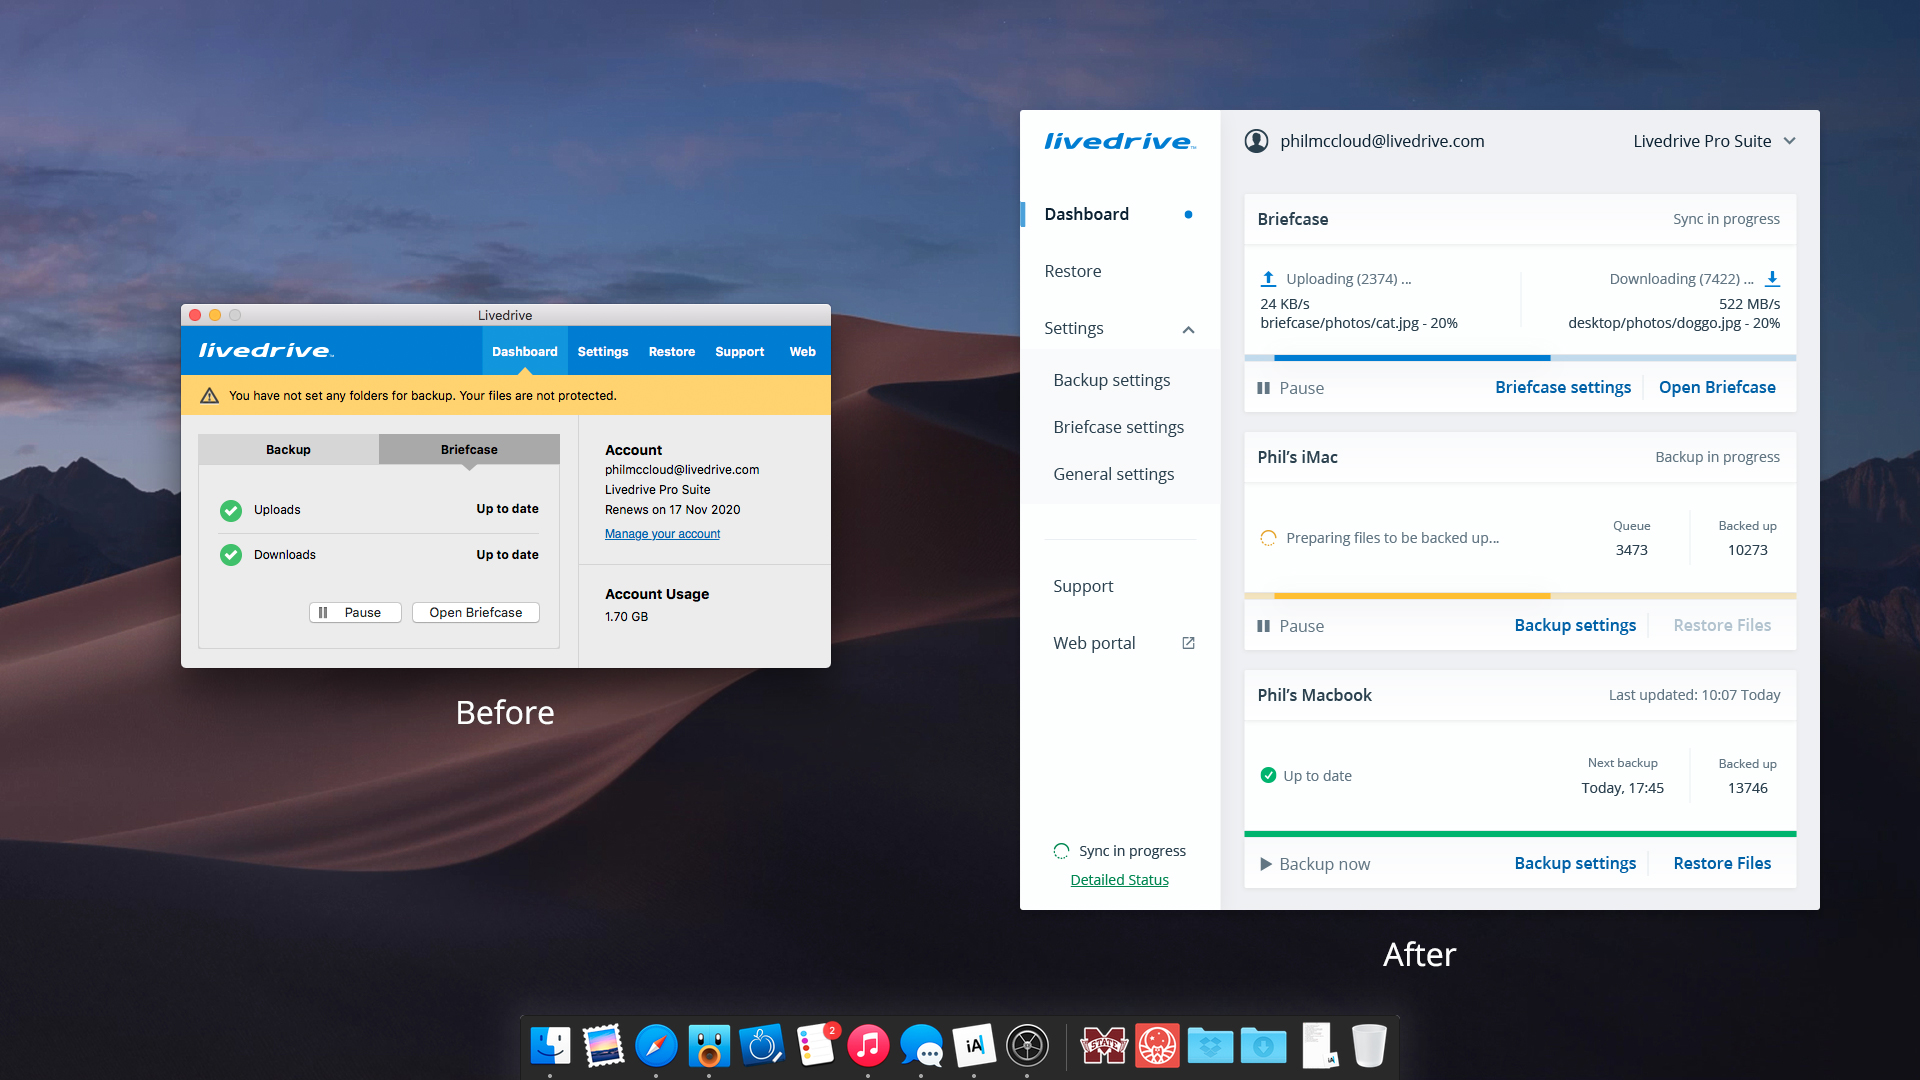Start Backup now for Phil's Macbook
This screenshot has height=1080, width=1920.
[1315, 864]
